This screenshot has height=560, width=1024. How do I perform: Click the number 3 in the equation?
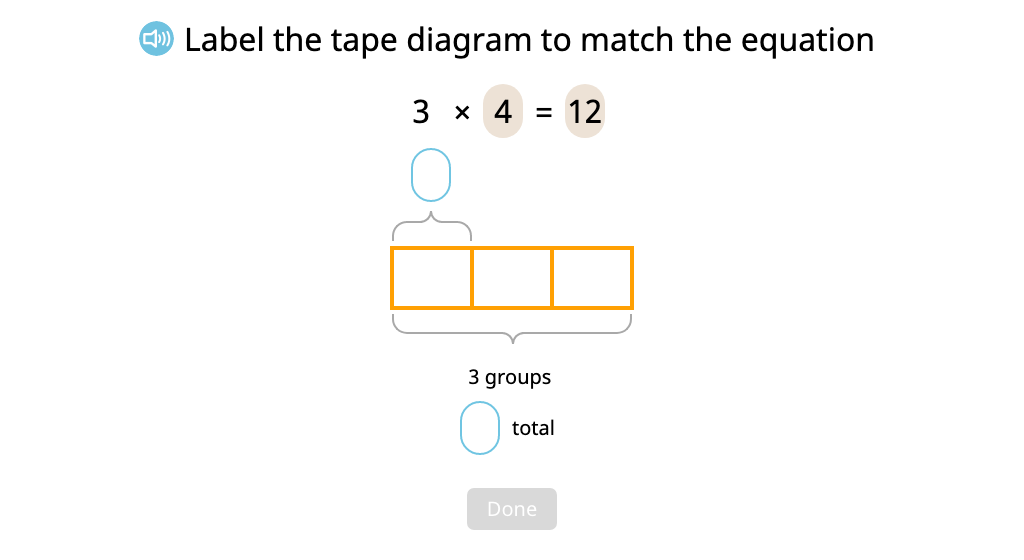(x=421, y=112)
